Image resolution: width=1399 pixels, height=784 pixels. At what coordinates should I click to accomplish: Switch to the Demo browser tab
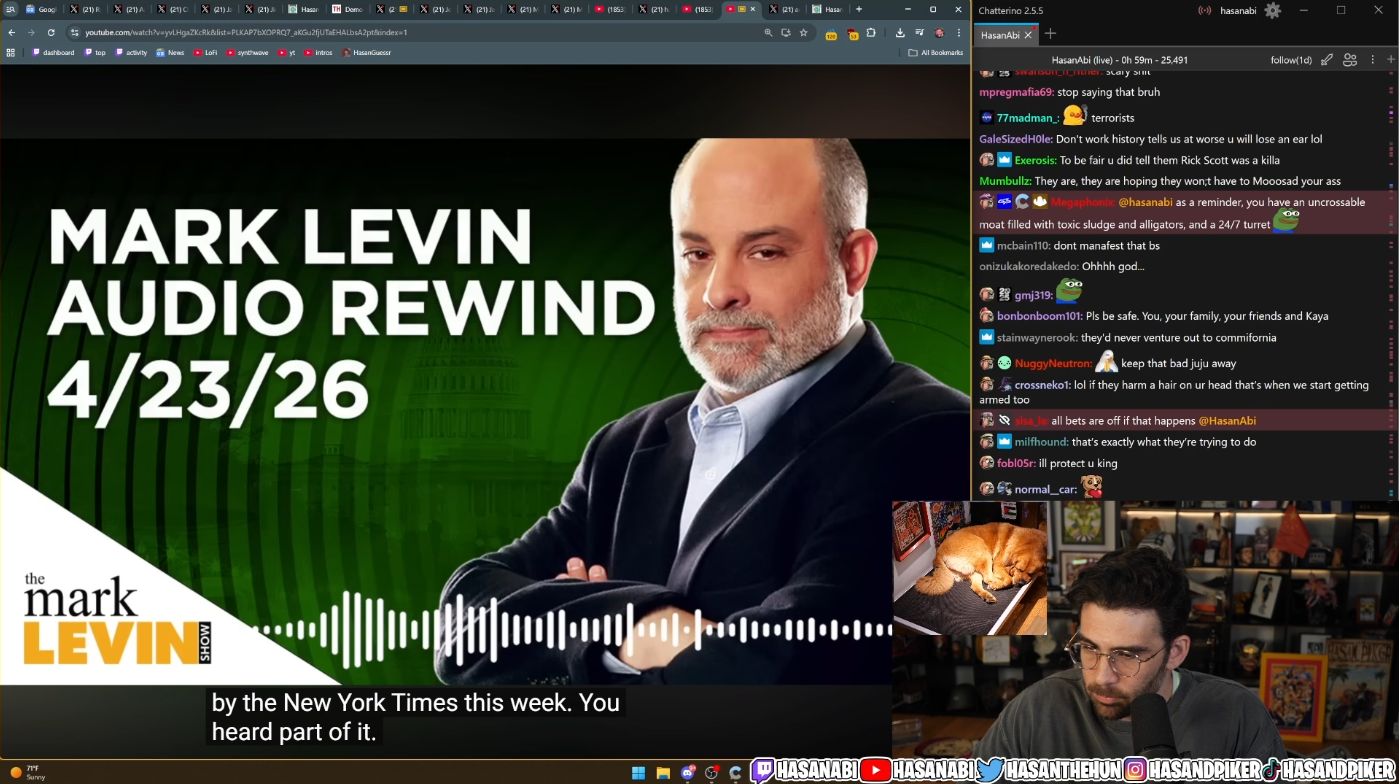click(348, 9)
